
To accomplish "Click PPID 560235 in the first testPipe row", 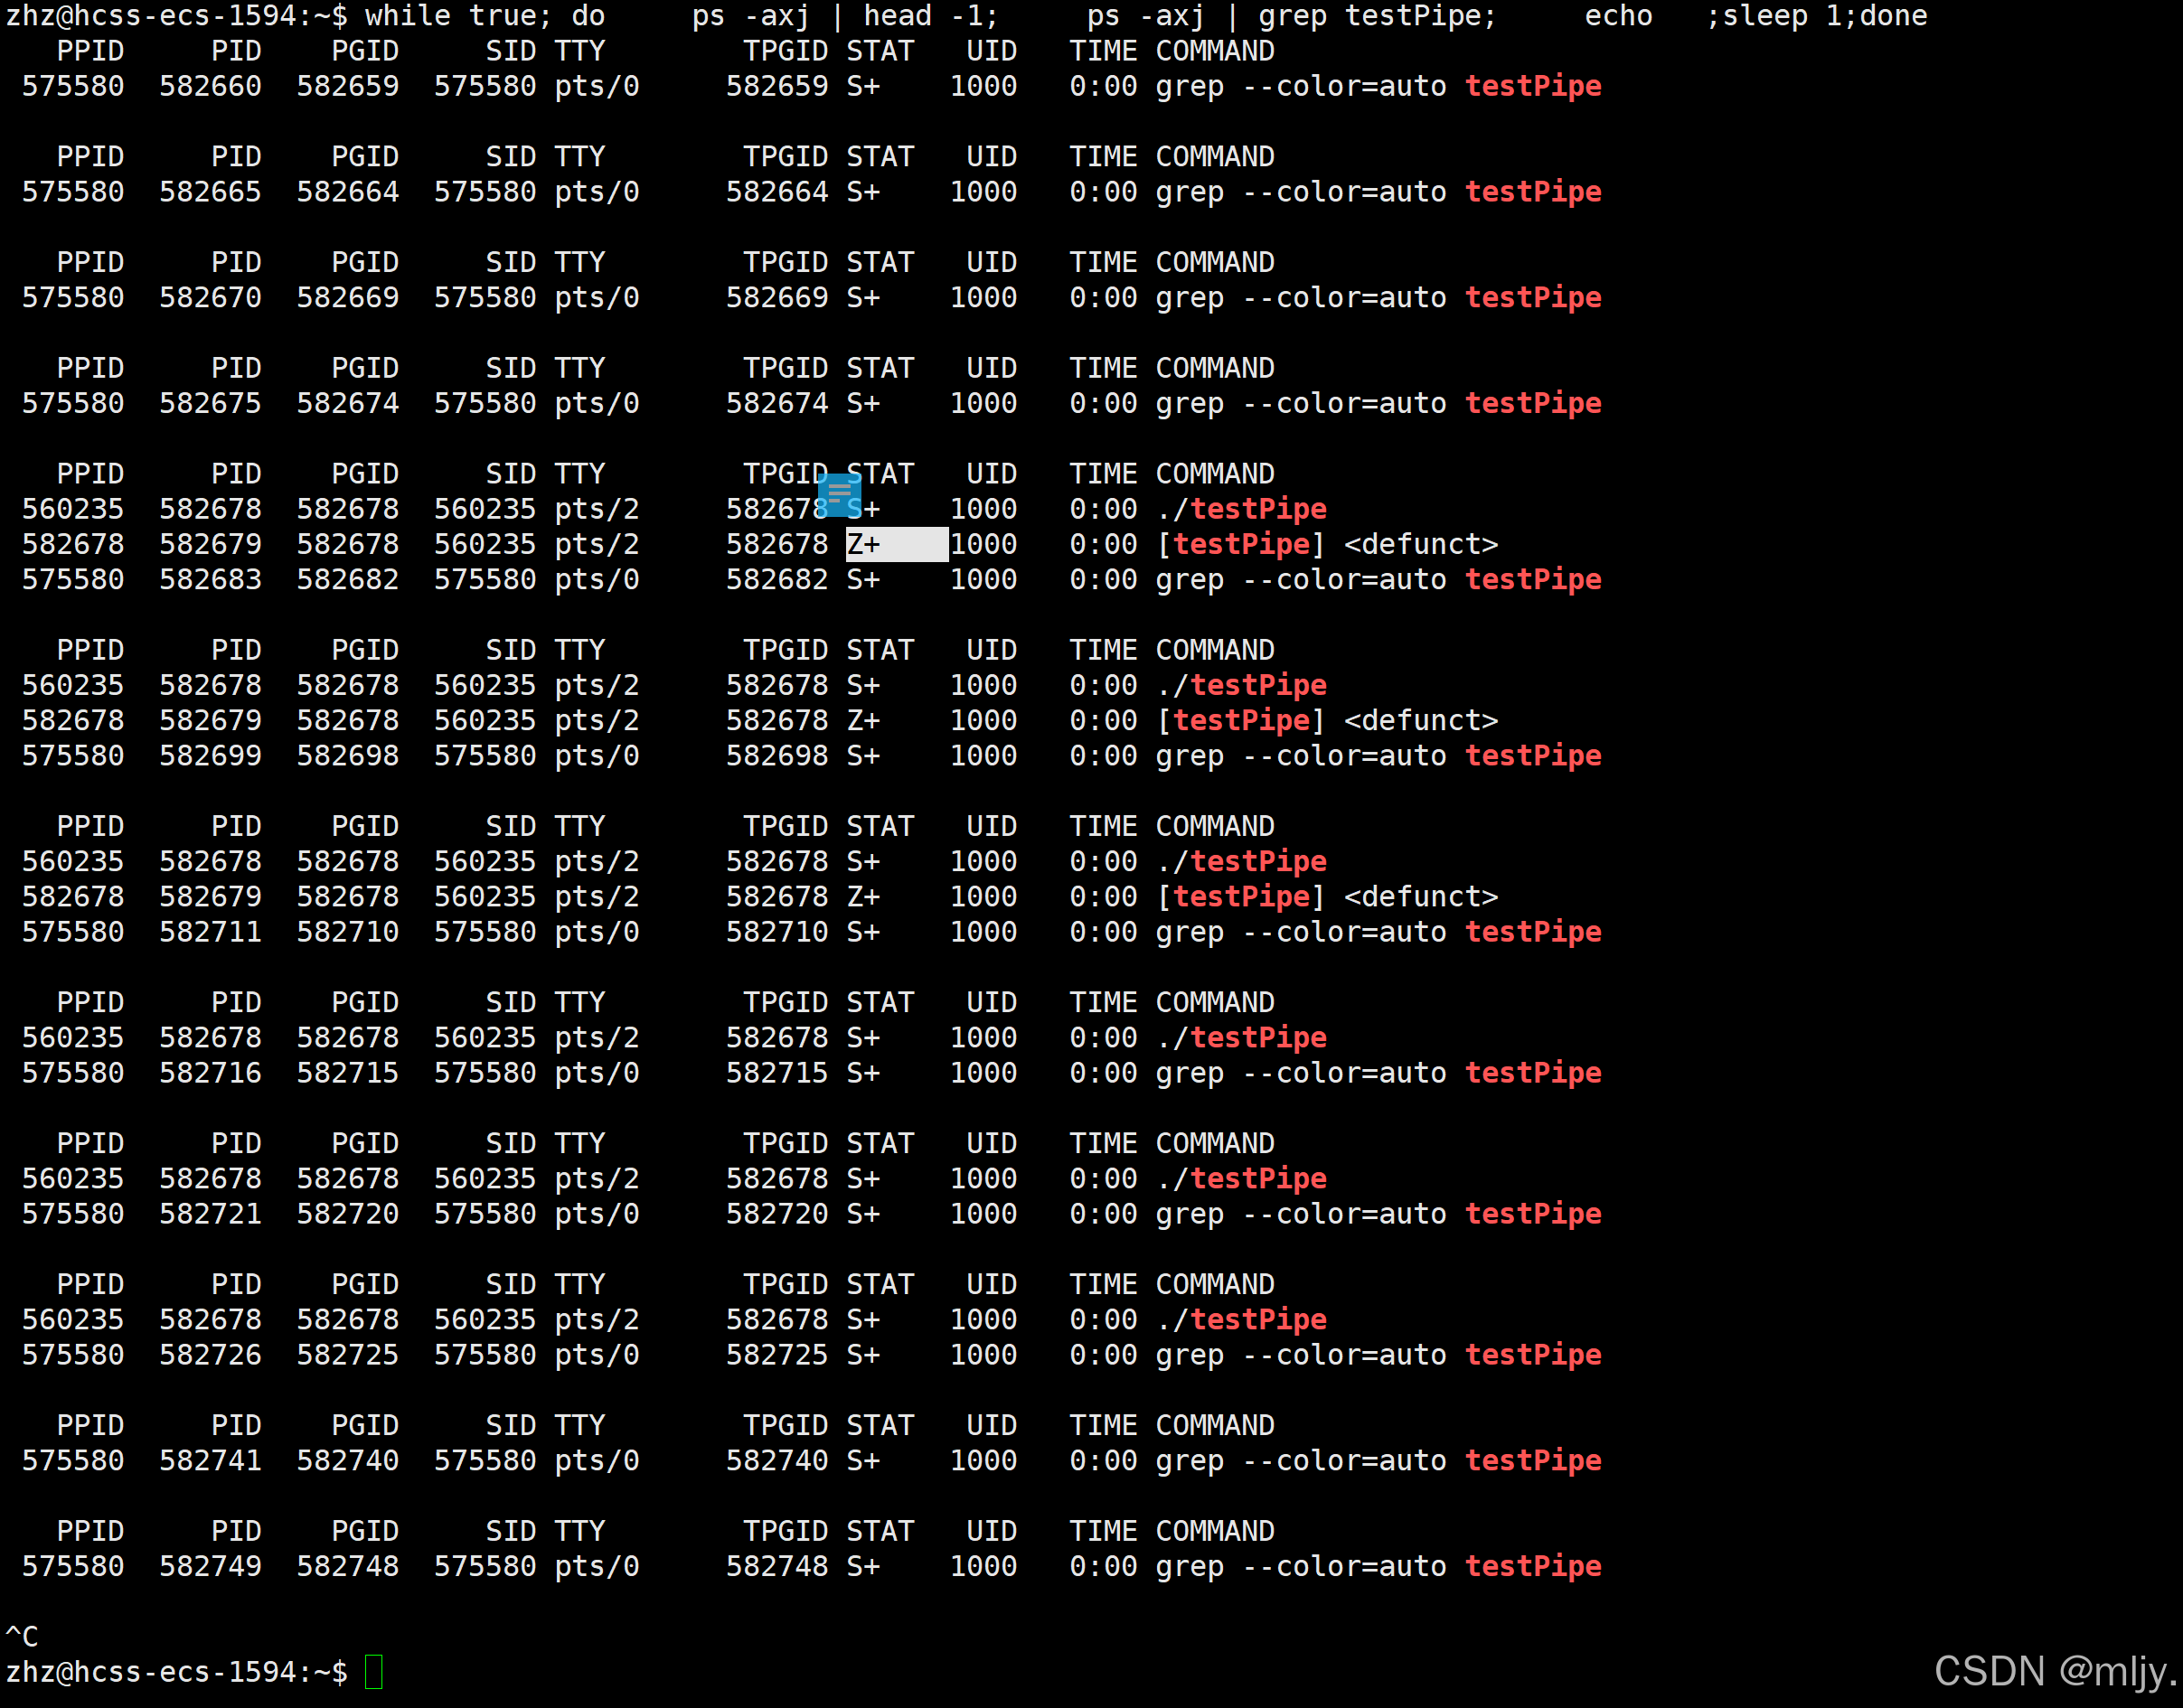I will 73,509.
